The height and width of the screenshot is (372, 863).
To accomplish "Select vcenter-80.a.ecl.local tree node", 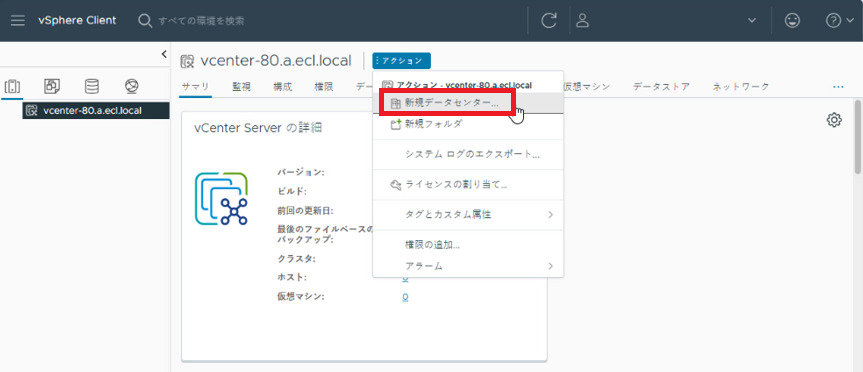I will 96,110.
